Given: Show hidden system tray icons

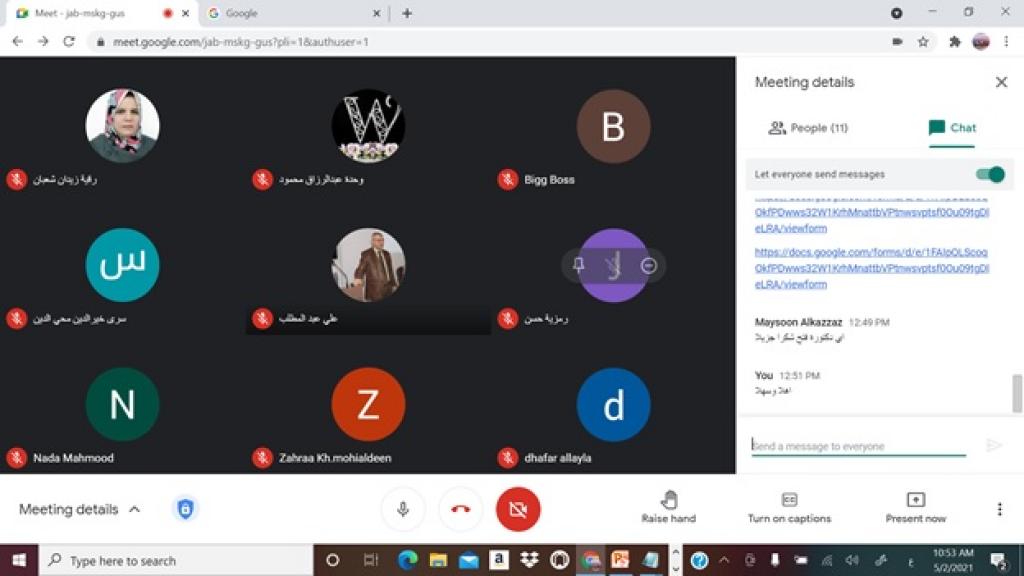Looking at the screenshot, I should pos(724,560).
